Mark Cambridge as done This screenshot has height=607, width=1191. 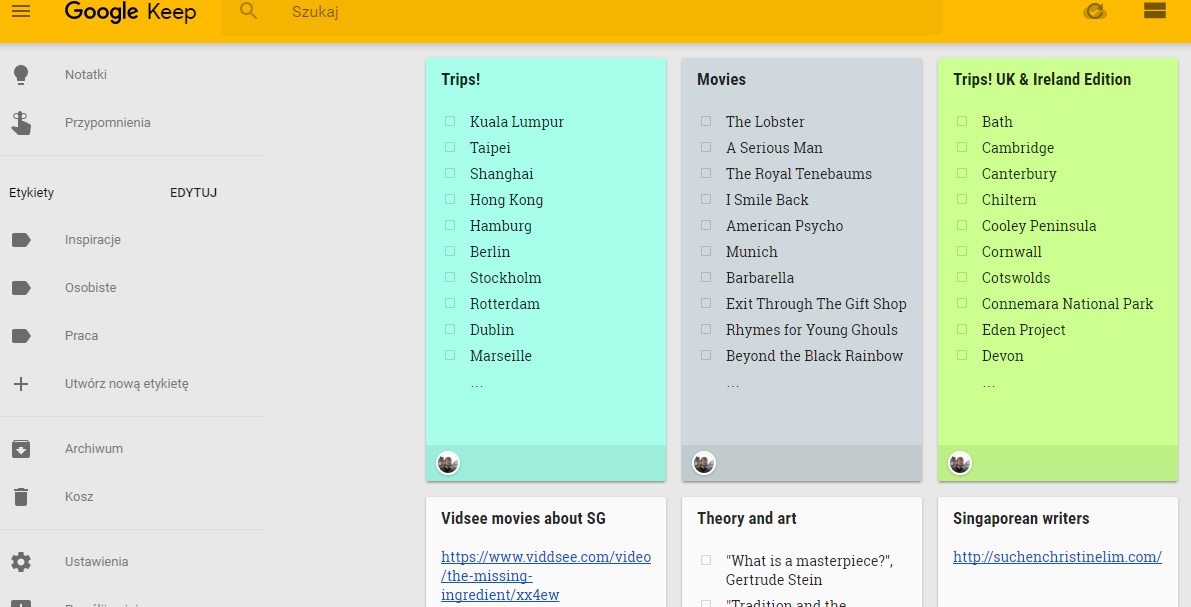[962, 148]
